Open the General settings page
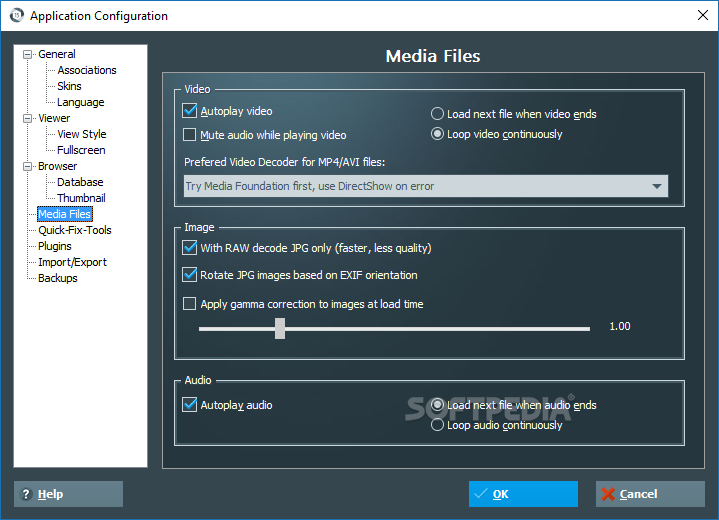This screenshot has height=520, width=719. tap(57, 54)
